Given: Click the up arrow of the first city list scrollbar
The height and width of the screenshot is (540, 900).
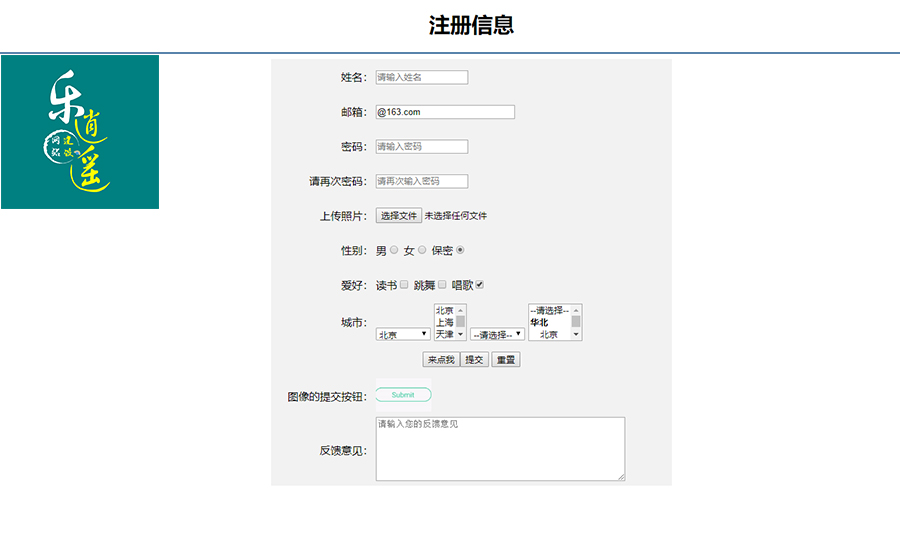Looking at the screenshot, I should coord(460,310).
